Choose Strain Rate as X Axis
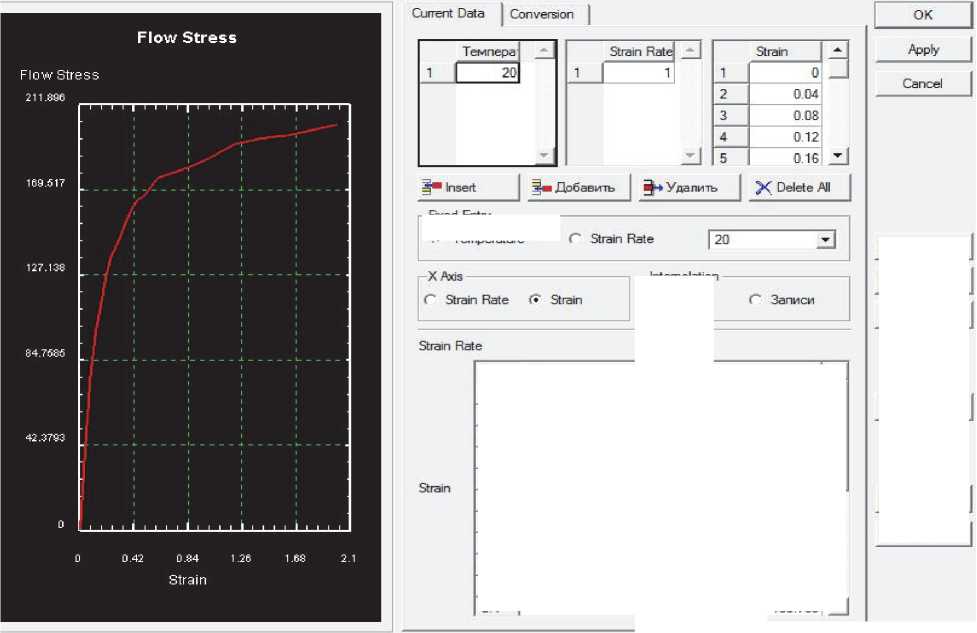Screen dimensions: 977x633 coord(431,300)
